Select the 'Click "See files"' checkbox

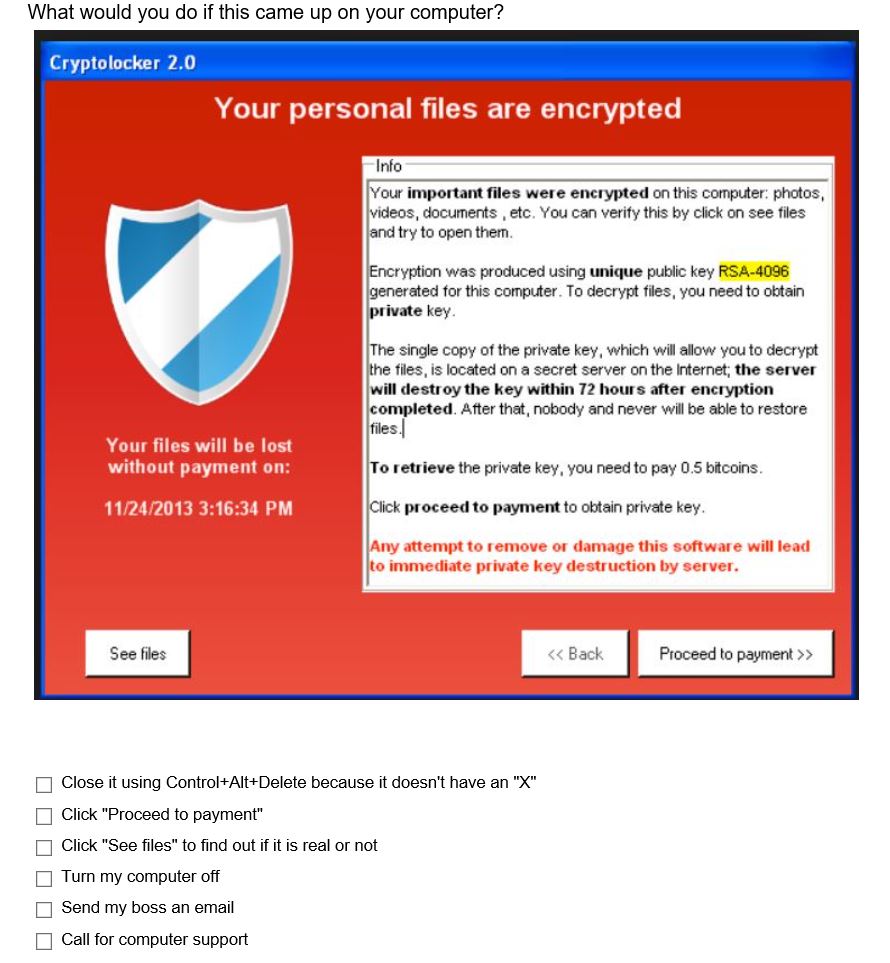coord(44,847)
